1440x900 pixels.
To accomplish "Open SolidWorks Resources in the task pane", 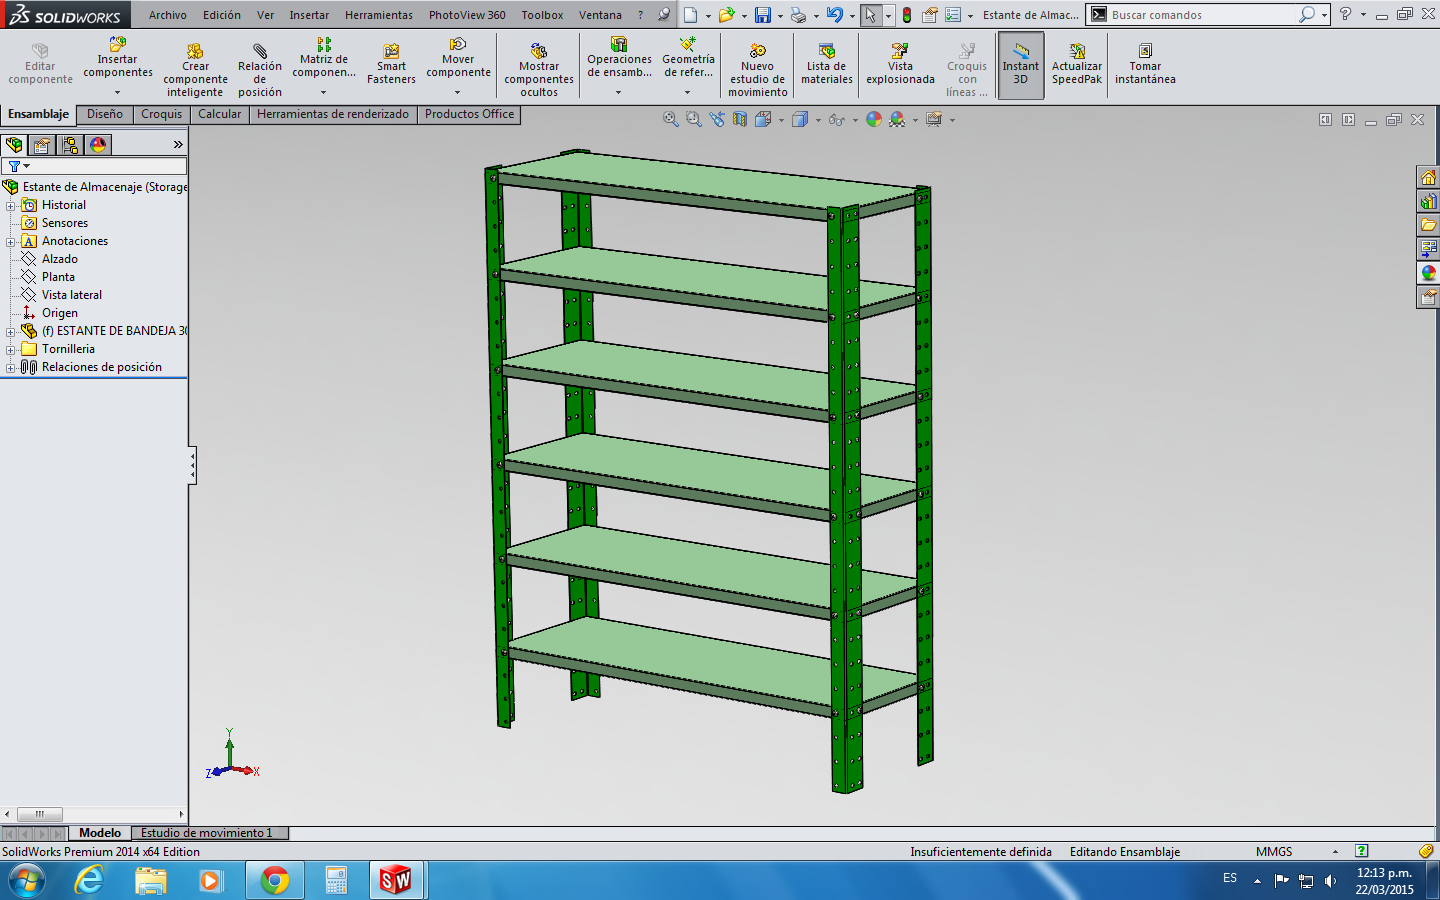I will (1428, 177).
